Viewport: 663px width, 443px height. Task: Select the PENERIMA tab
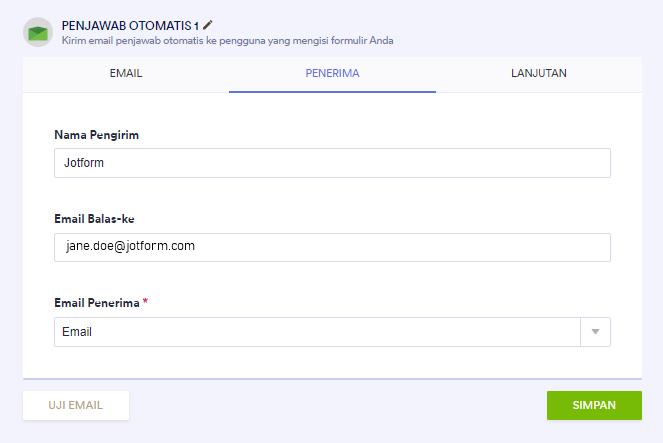(332, 74)
